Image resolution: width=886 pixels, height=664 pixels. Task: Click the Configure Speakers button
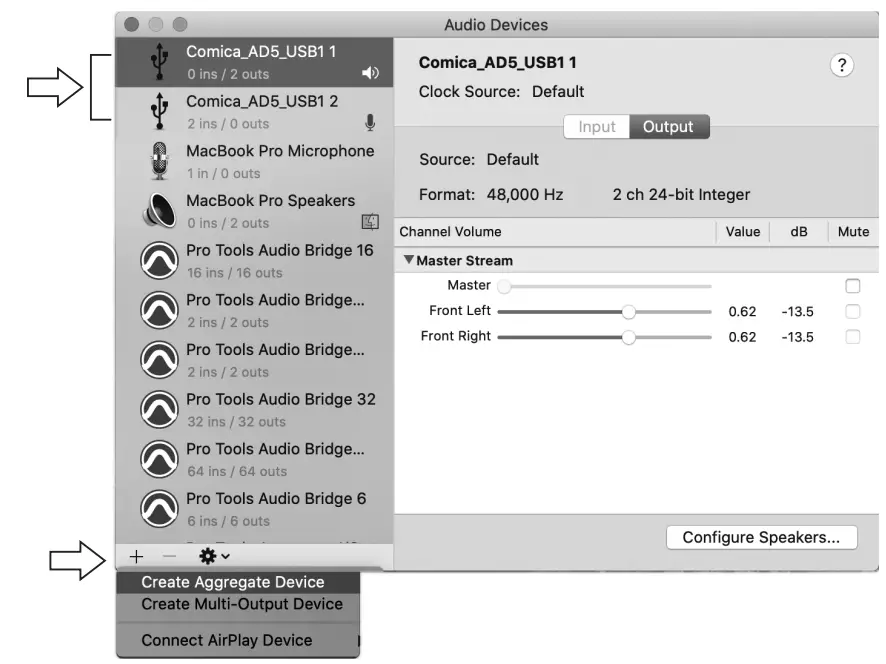pyautogui.click(x=760, y=538)
